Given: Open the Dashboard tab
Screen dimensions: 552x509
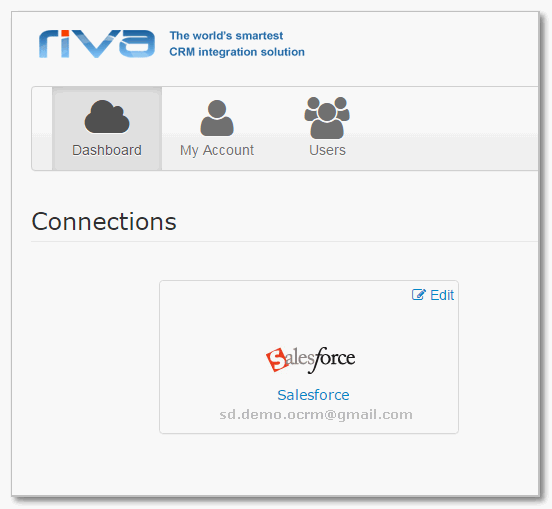Looking at the screenshot, I should (107, 128).
